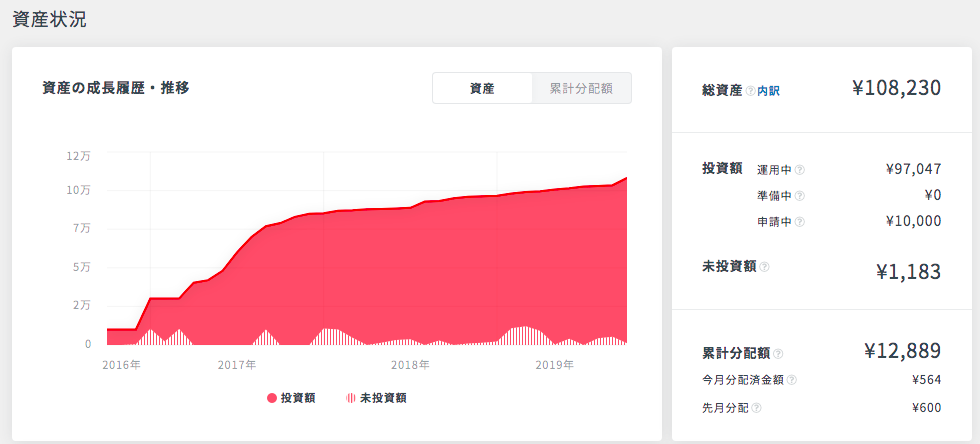
Task: Click help icon next to 今月分配済金額
Action: pos(792,380)
